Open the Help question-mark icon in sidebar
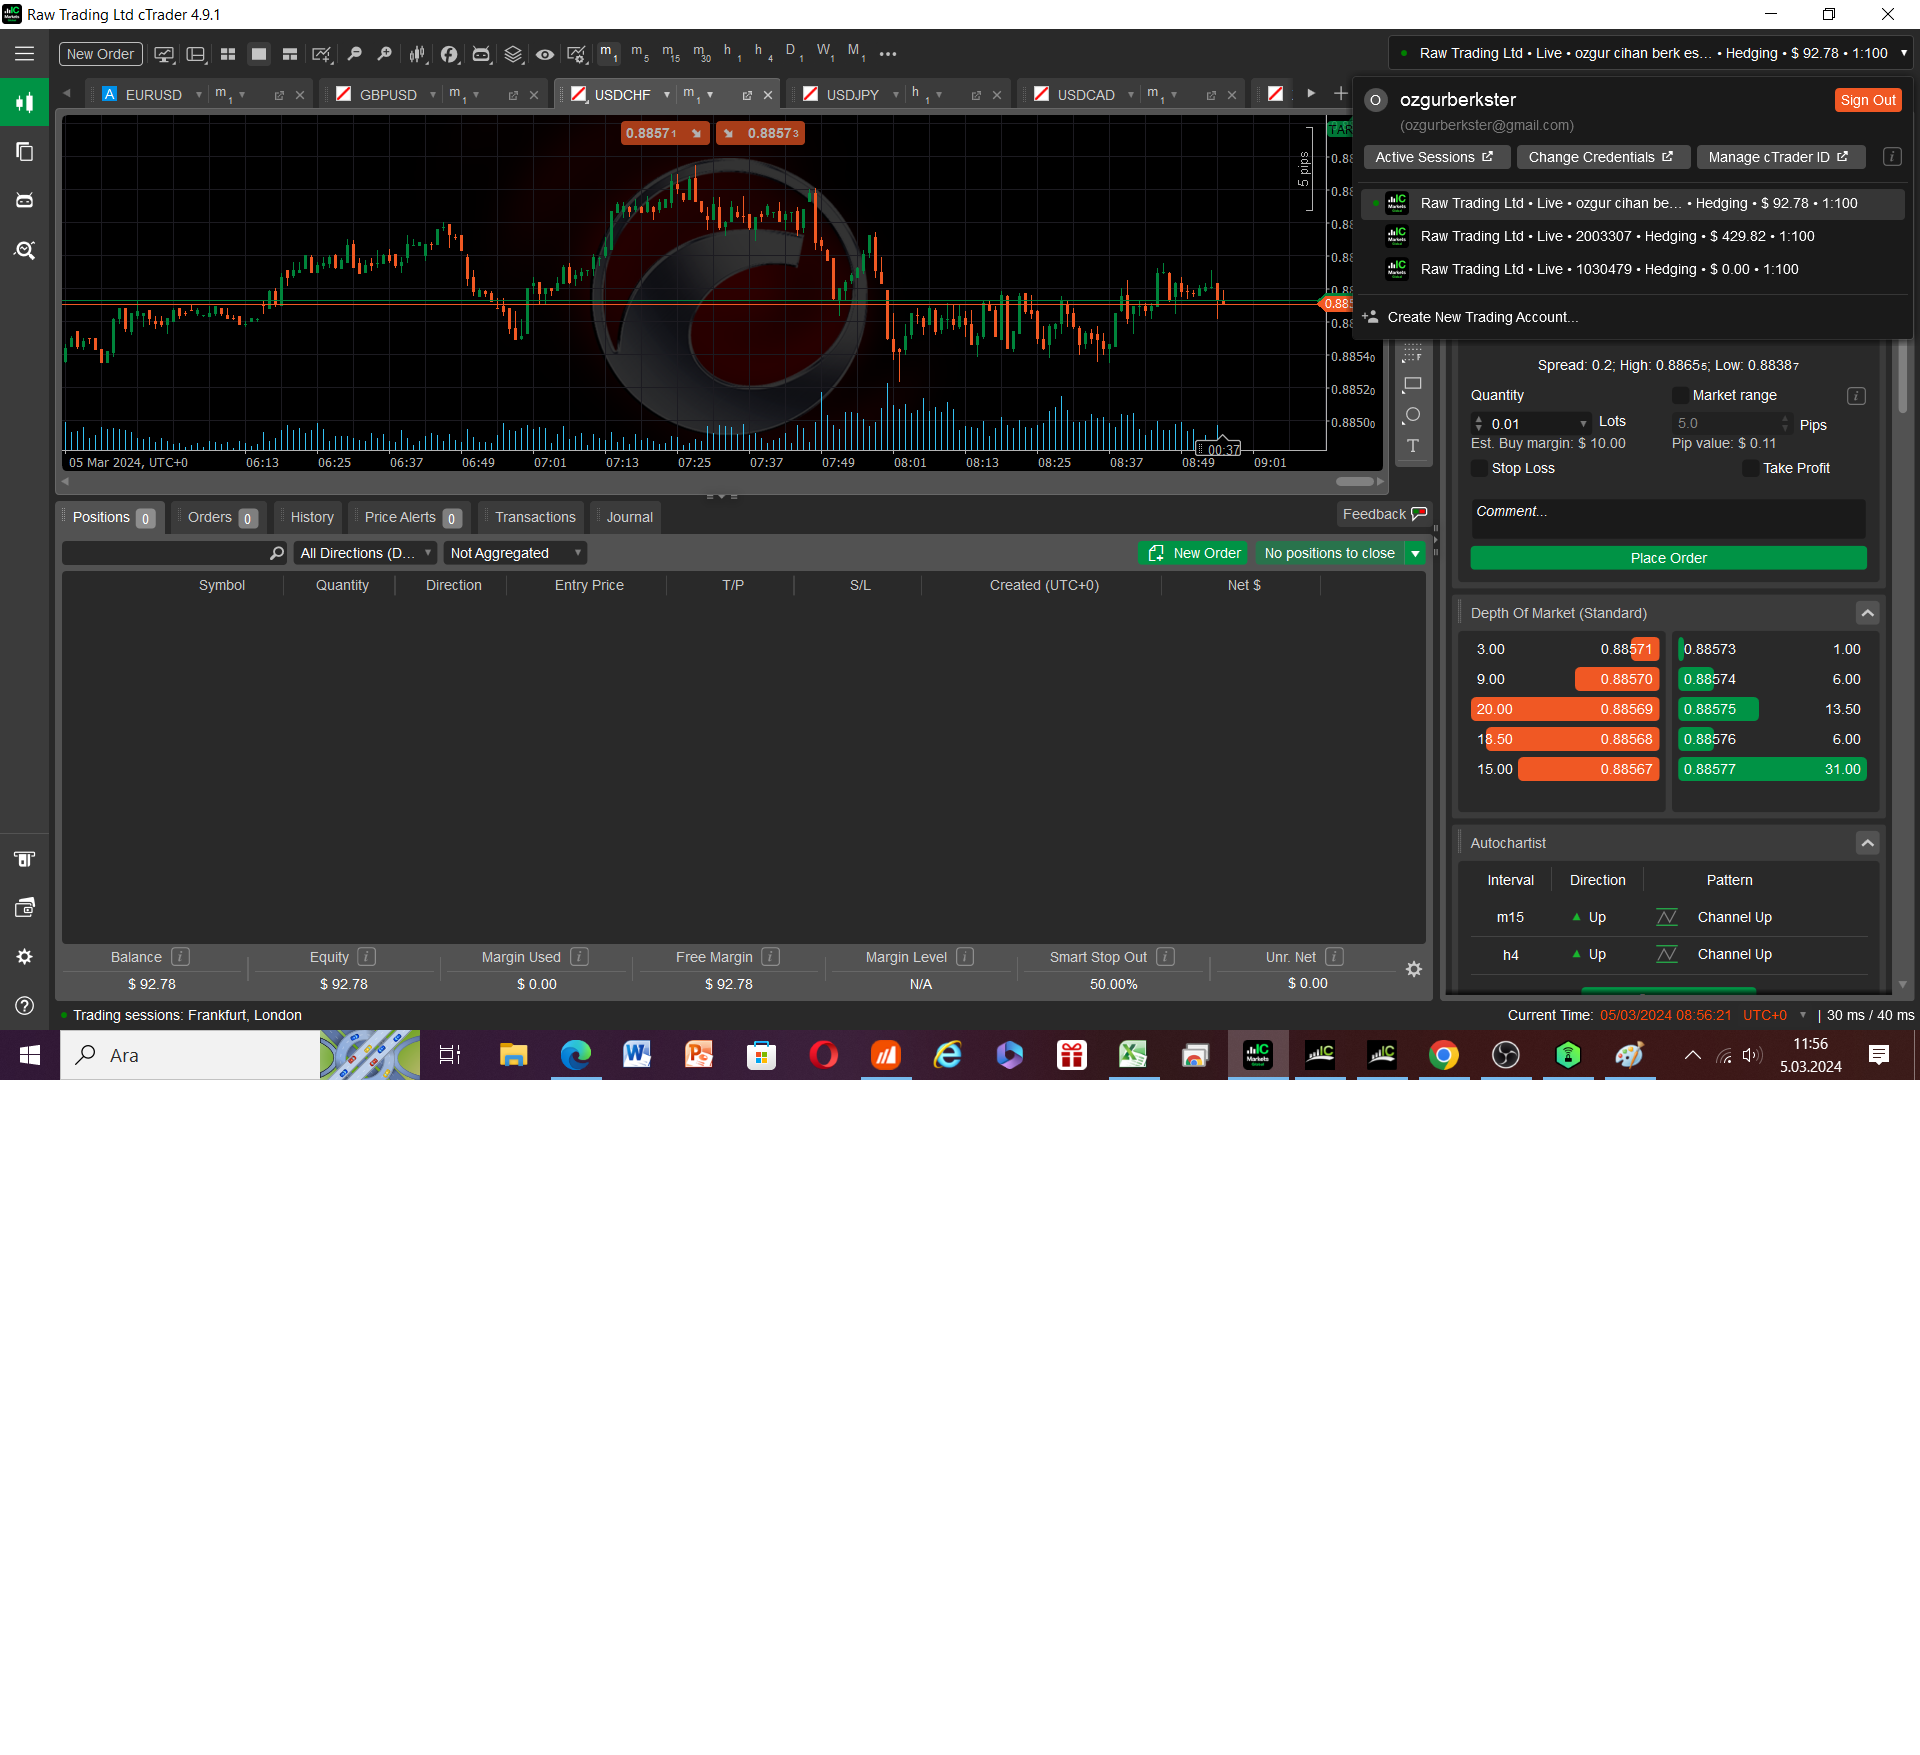The height and width of the screenshot is (1755, 1920). (x=24, y=1006)
